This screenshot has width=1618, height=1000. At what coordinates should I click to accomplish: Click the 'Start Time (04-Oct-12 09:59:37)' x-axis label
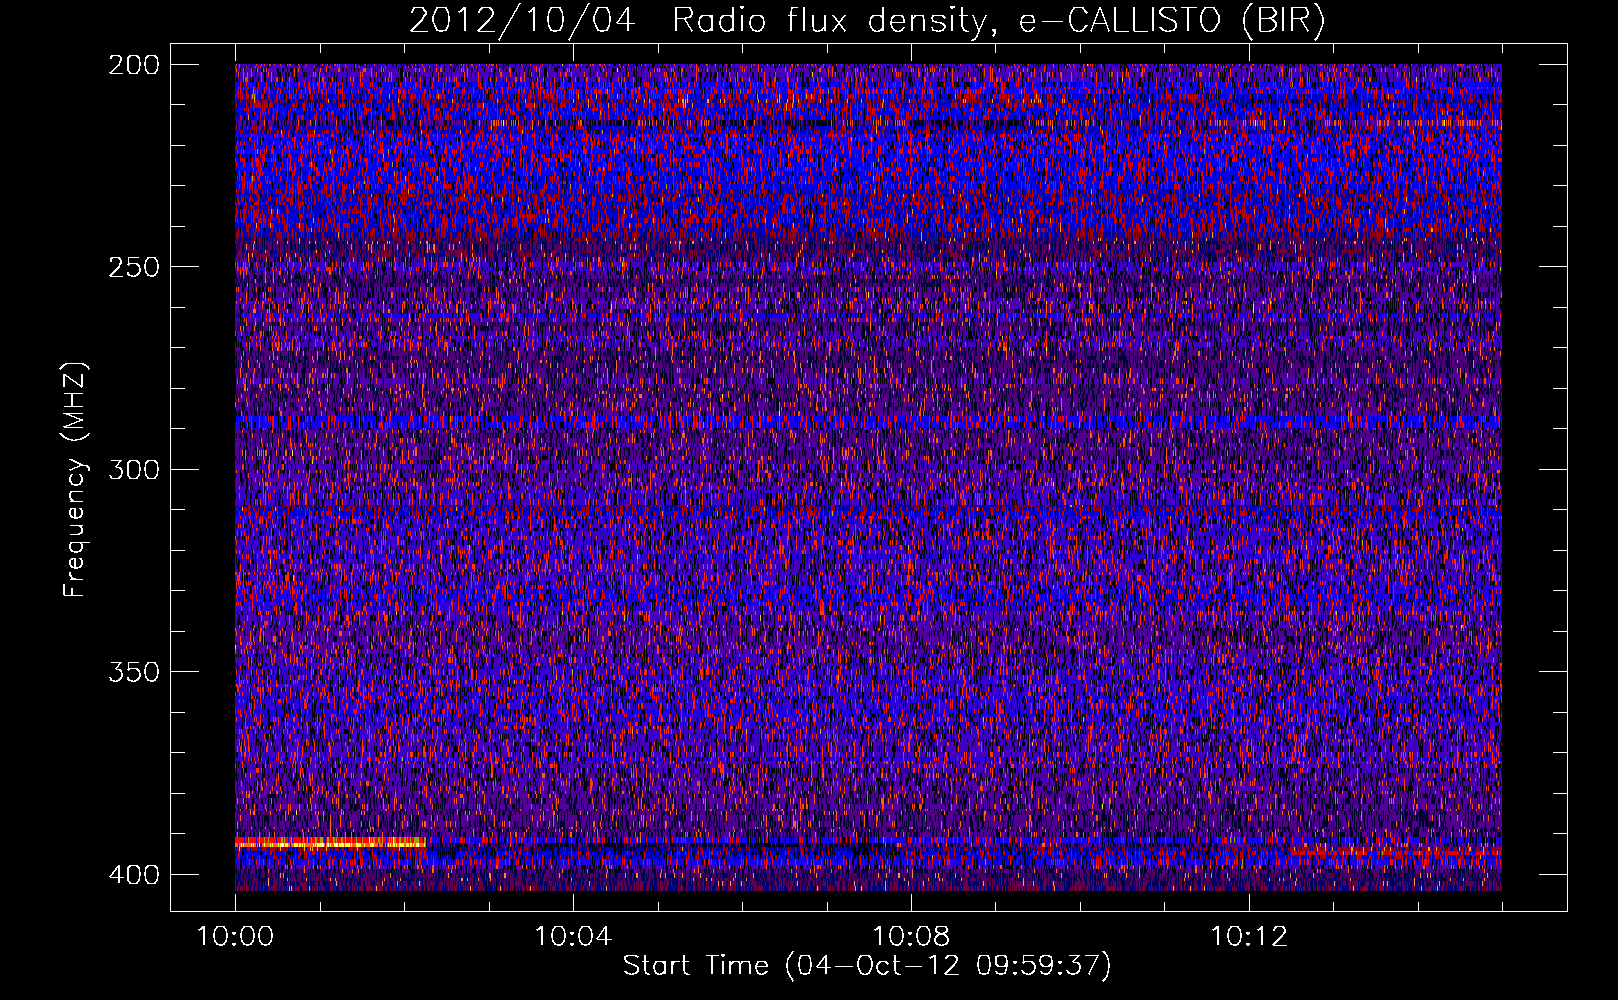coord(867,966)
